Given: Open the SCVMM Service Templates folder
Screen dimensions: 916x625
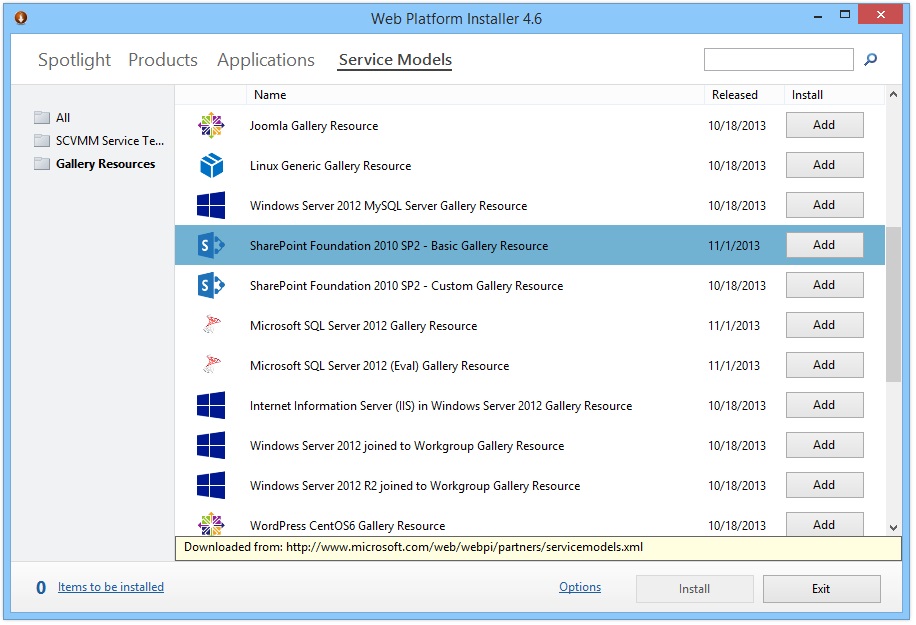Looking at the screenshot, I should tap(99, 140).
